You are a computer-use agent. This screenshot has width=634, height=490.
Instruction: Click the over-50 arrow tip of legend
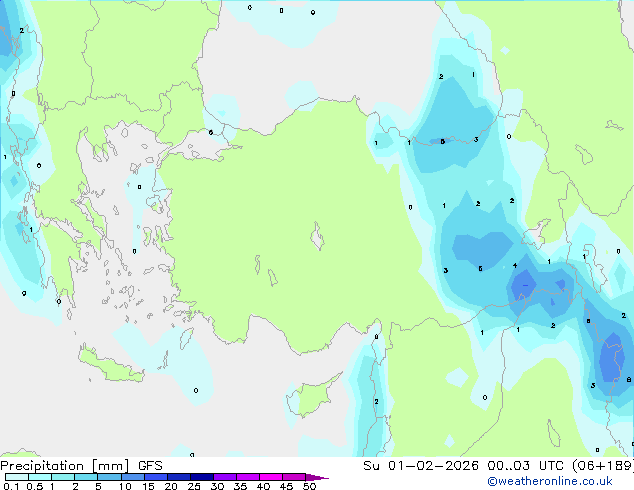click(x=317, y=477)
